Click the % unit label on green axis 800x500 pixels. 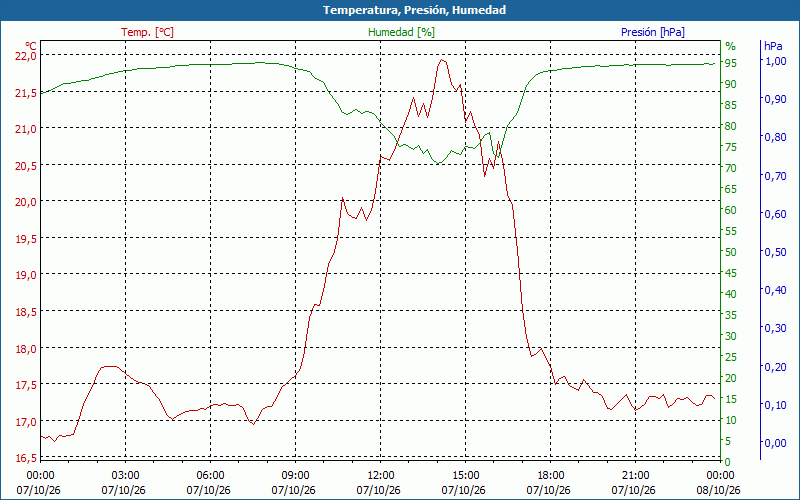[731, 46]
